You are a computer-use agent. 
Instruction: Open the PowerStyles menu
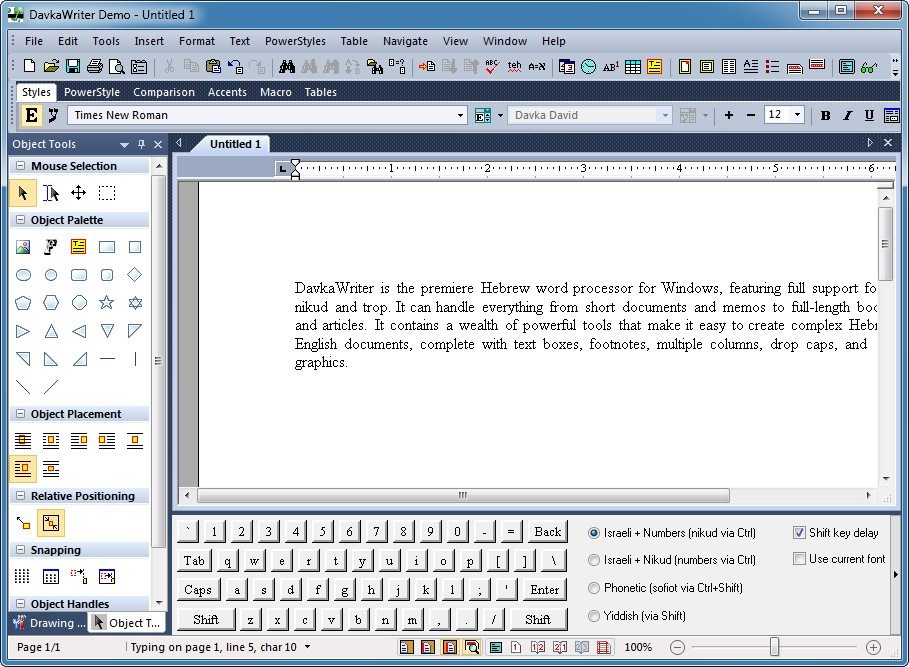pos(295,41)
